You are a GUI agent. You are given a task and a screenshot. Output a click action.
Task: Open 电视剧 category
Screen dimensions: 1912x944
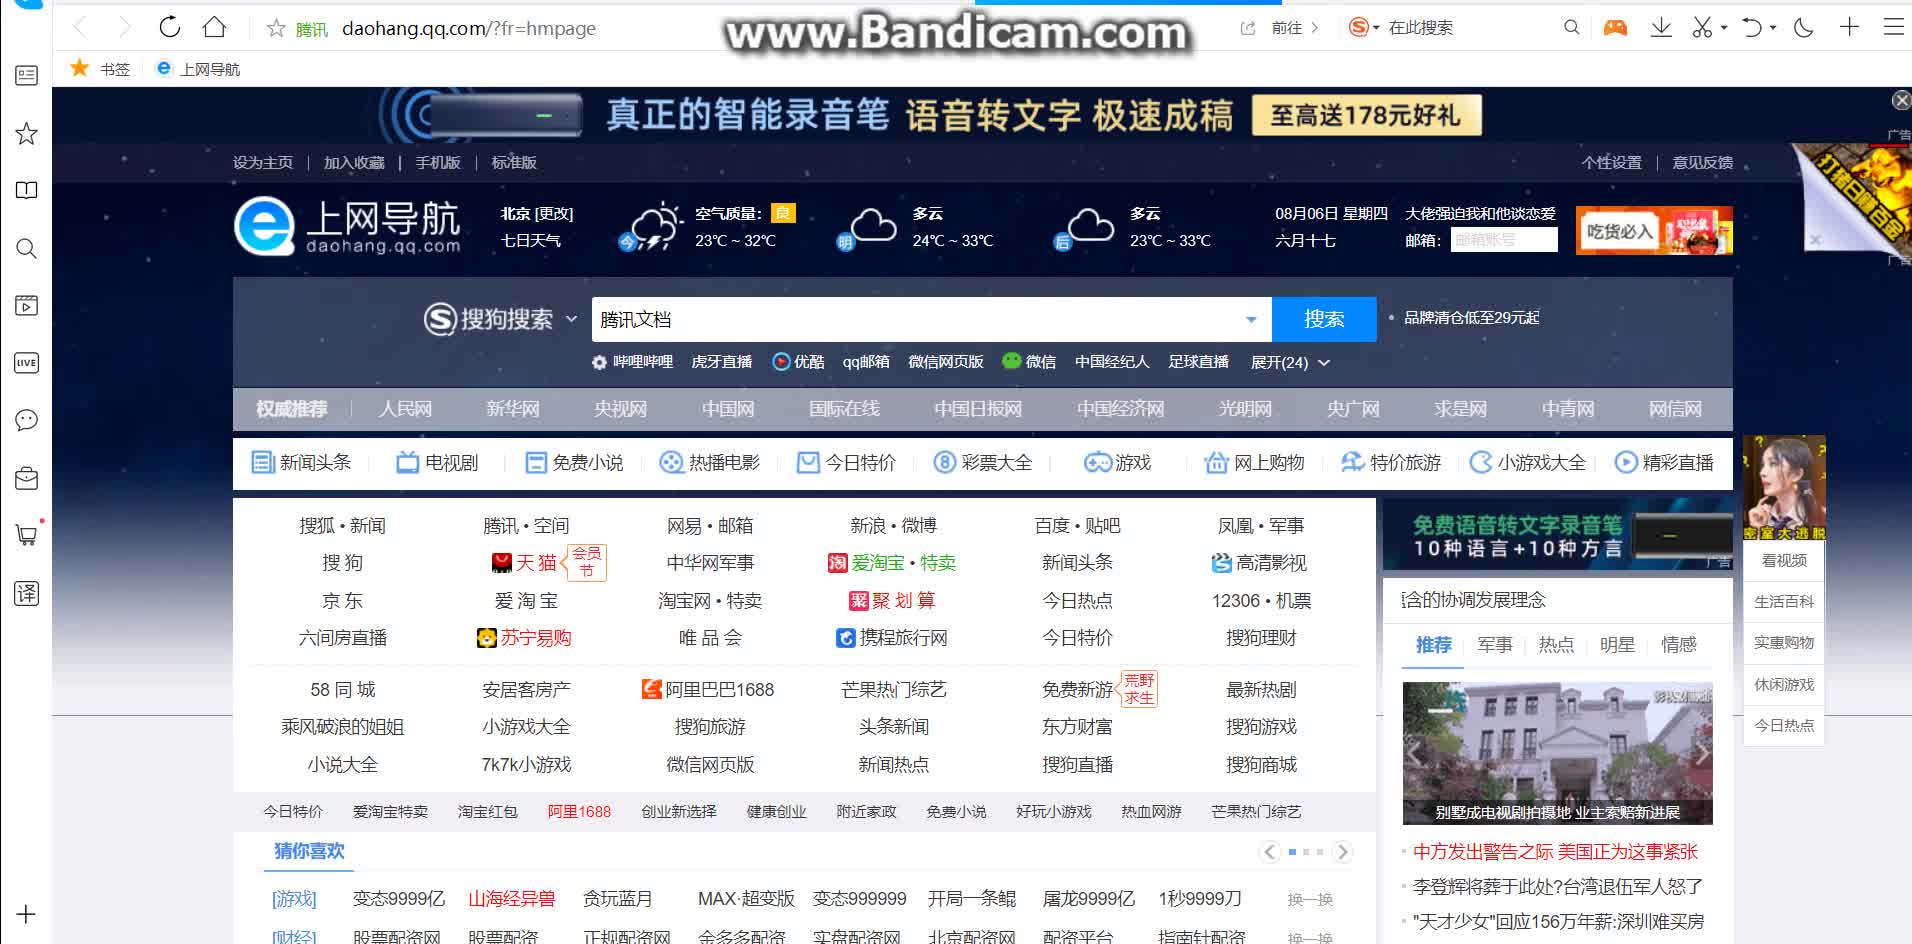coord(437,462)
